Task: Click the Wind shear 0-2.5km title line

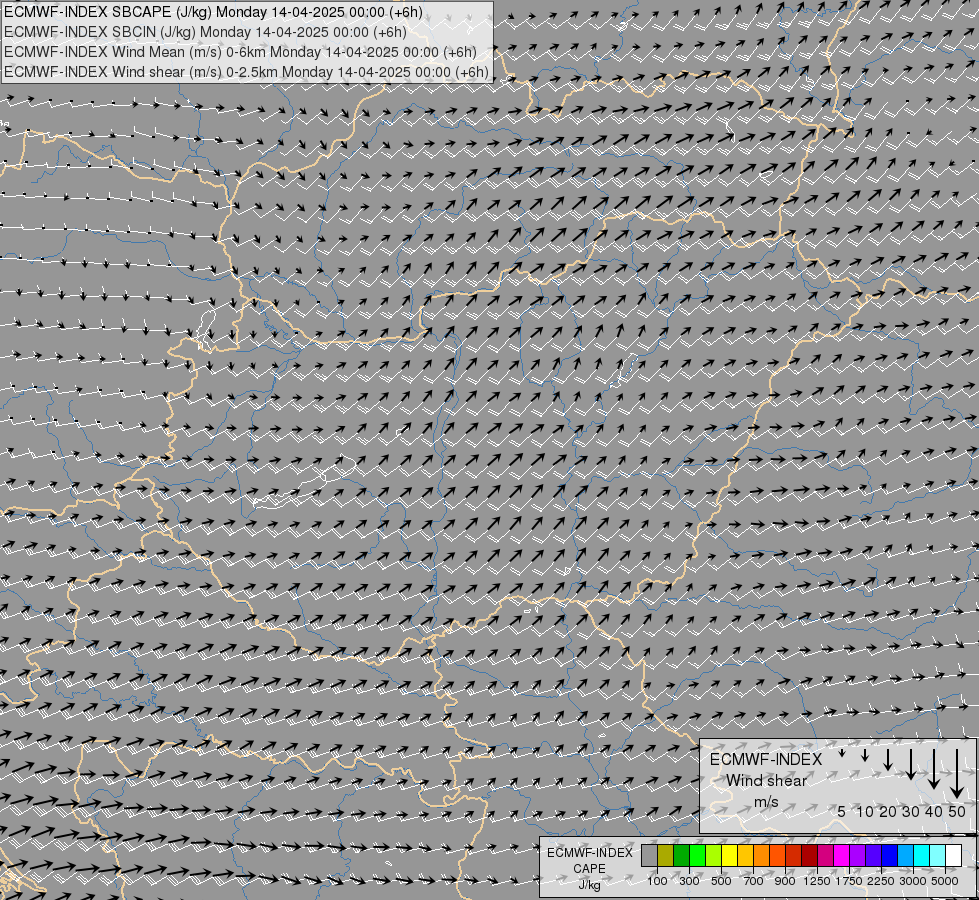Action: point(247,72)
